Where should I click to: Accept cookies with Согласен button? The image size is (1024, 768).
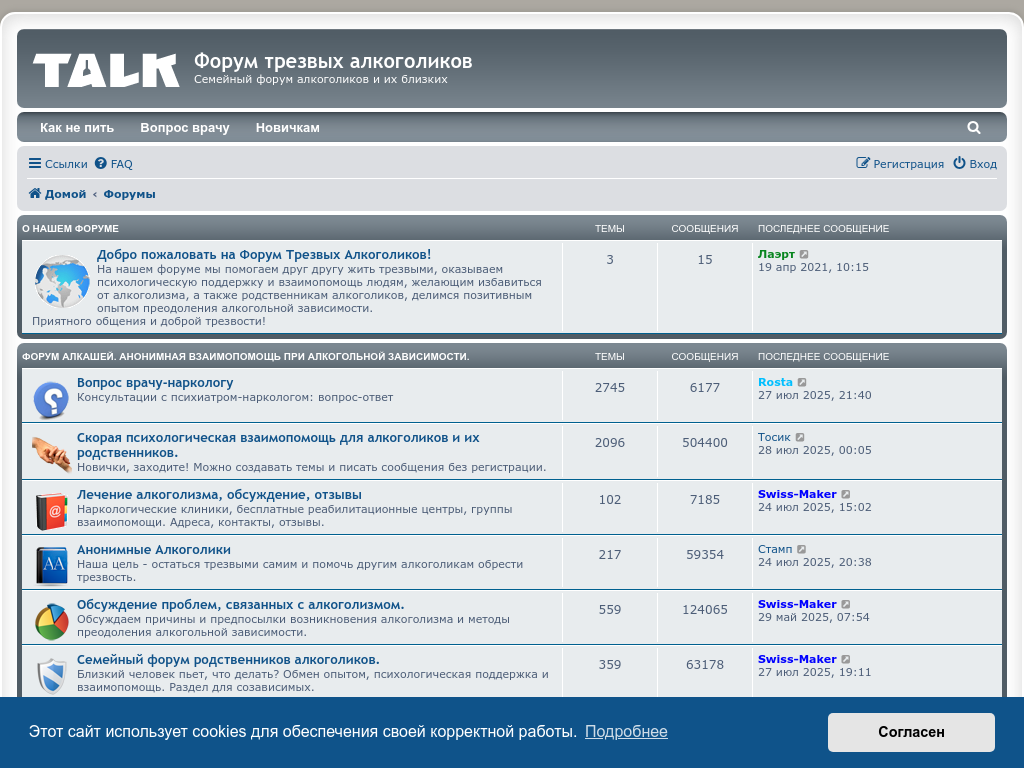[x=911, y=732]
